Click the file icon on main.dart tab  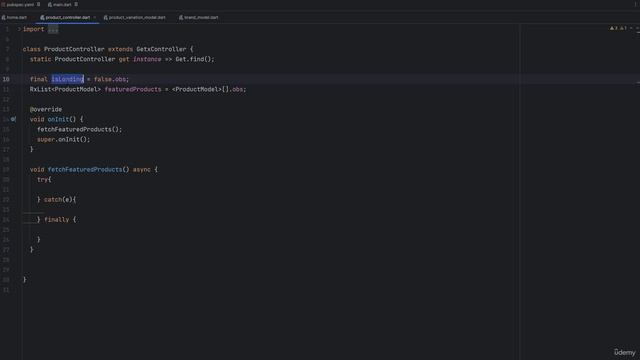pyautogui.click(x=50, y=4)
